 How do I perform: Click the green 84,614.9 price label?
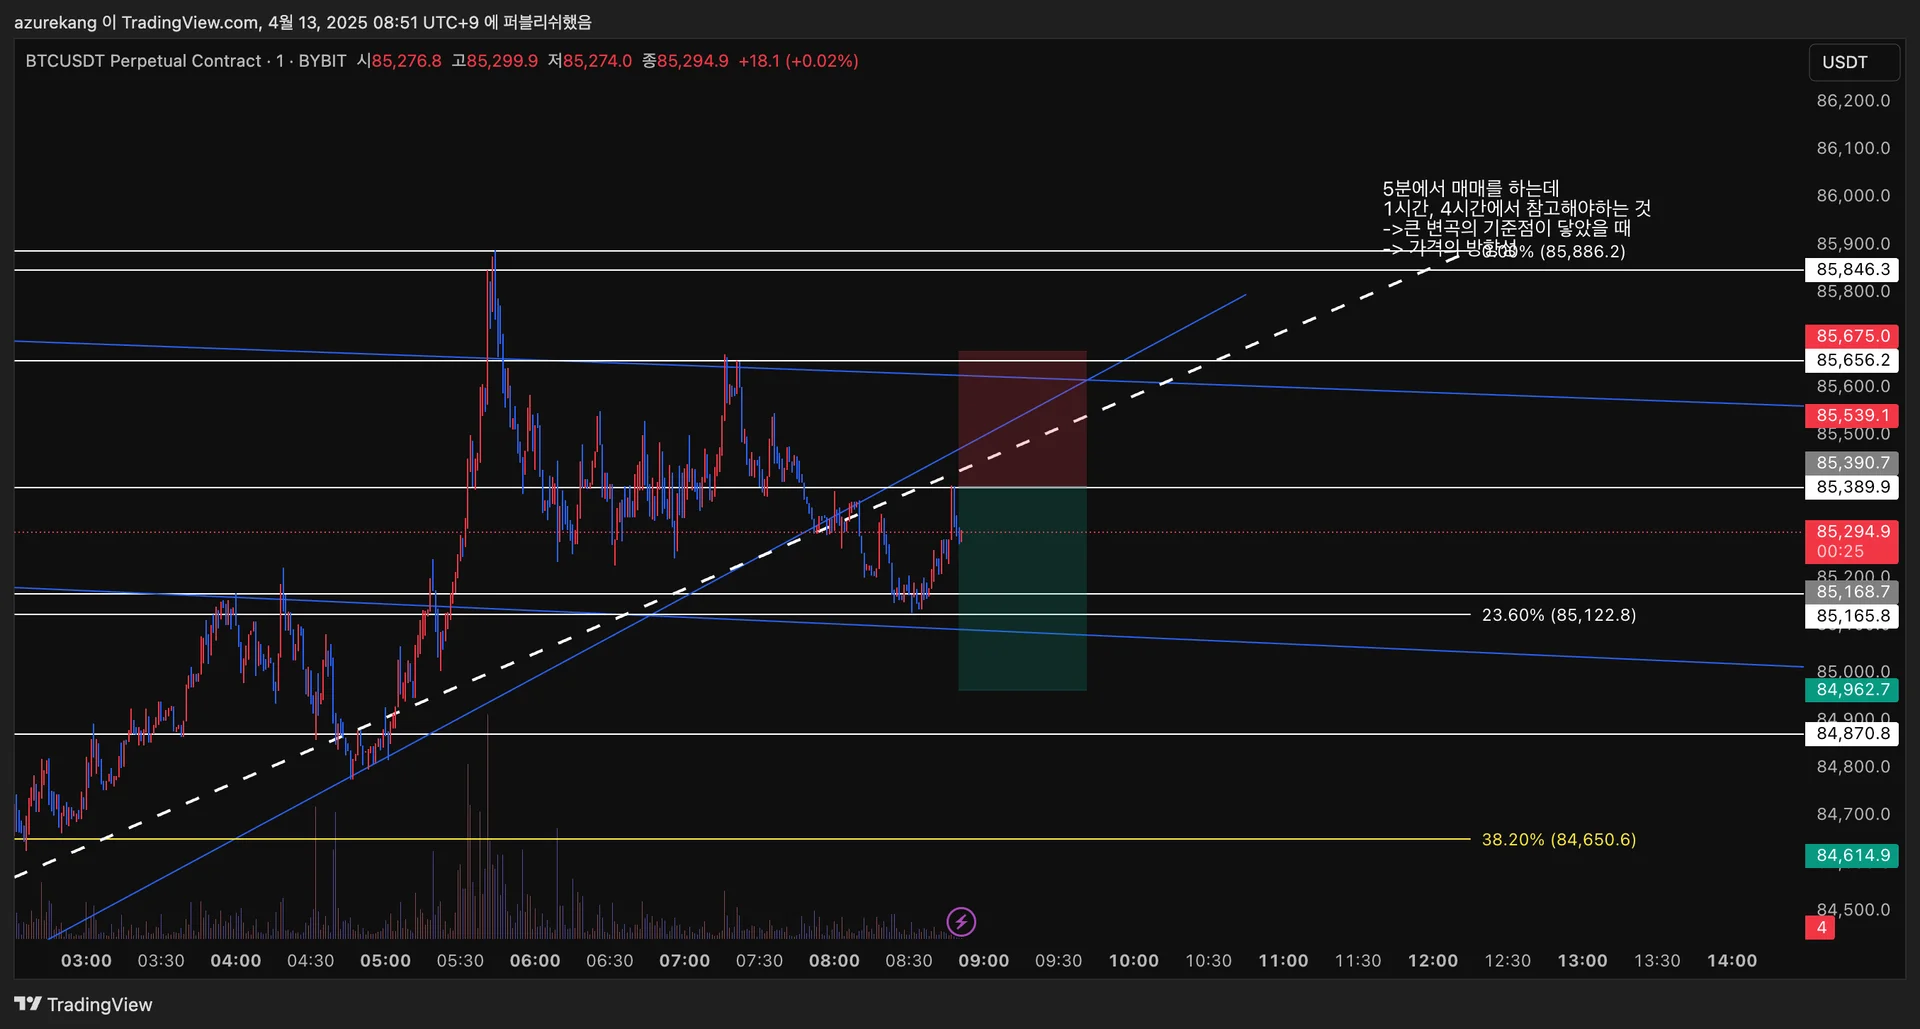(x=1852, y=856)
